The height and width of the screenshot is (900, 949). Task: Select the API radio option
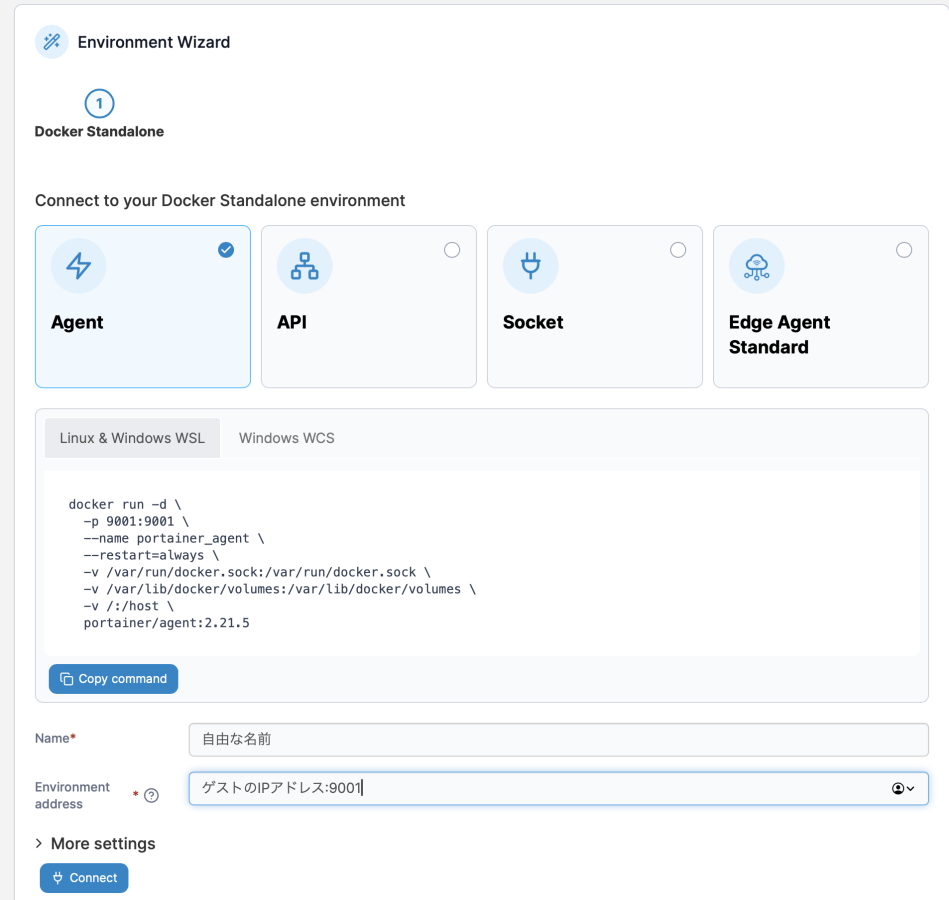452,250
